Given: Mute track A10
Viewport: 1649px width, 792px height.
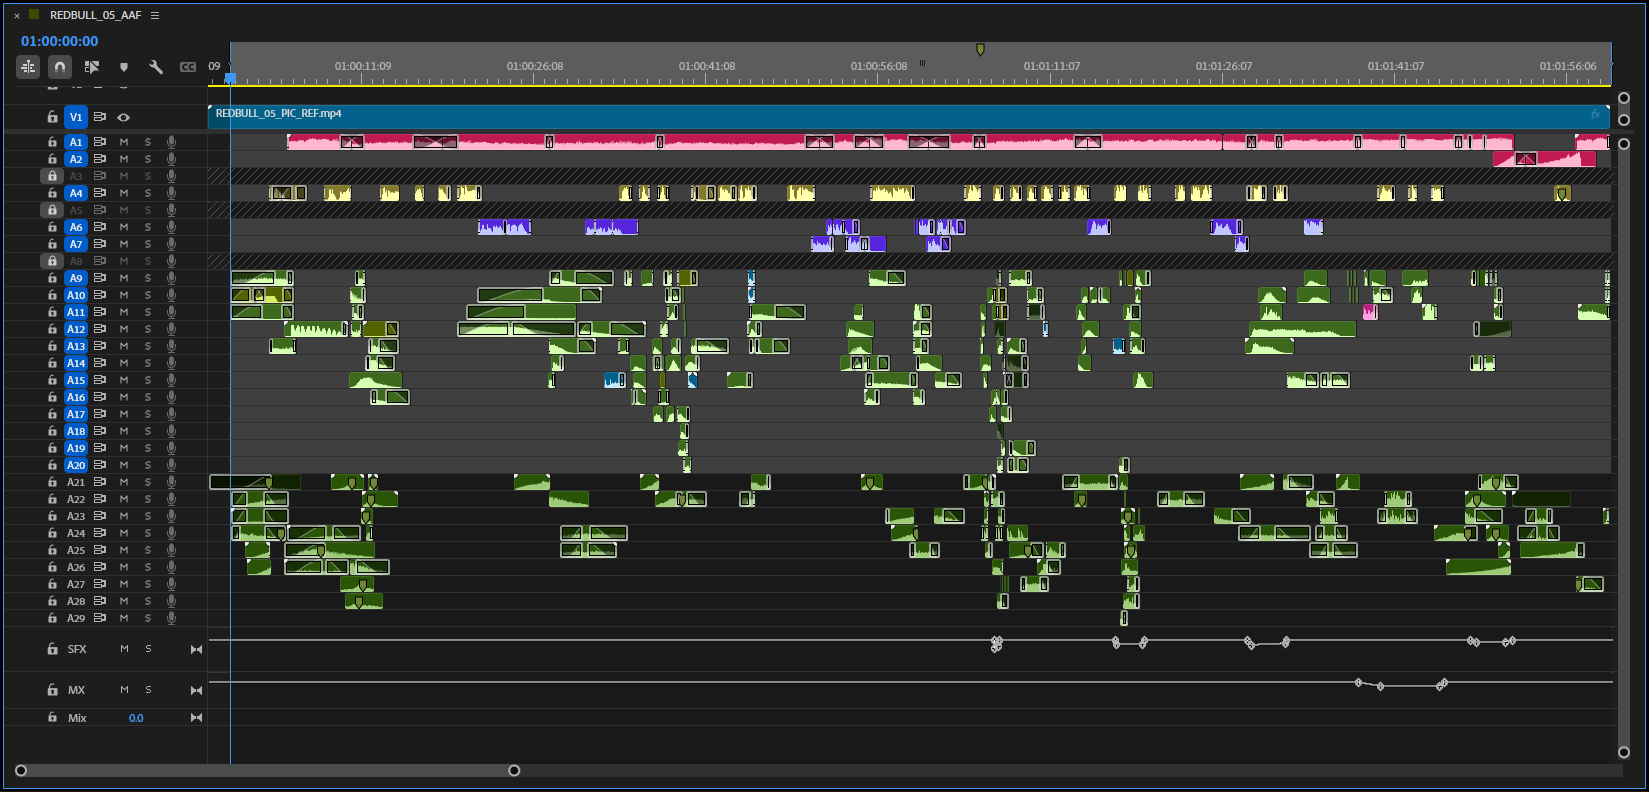Looking at the screenshot, I should pyautogui.click(x=124, y=295).
